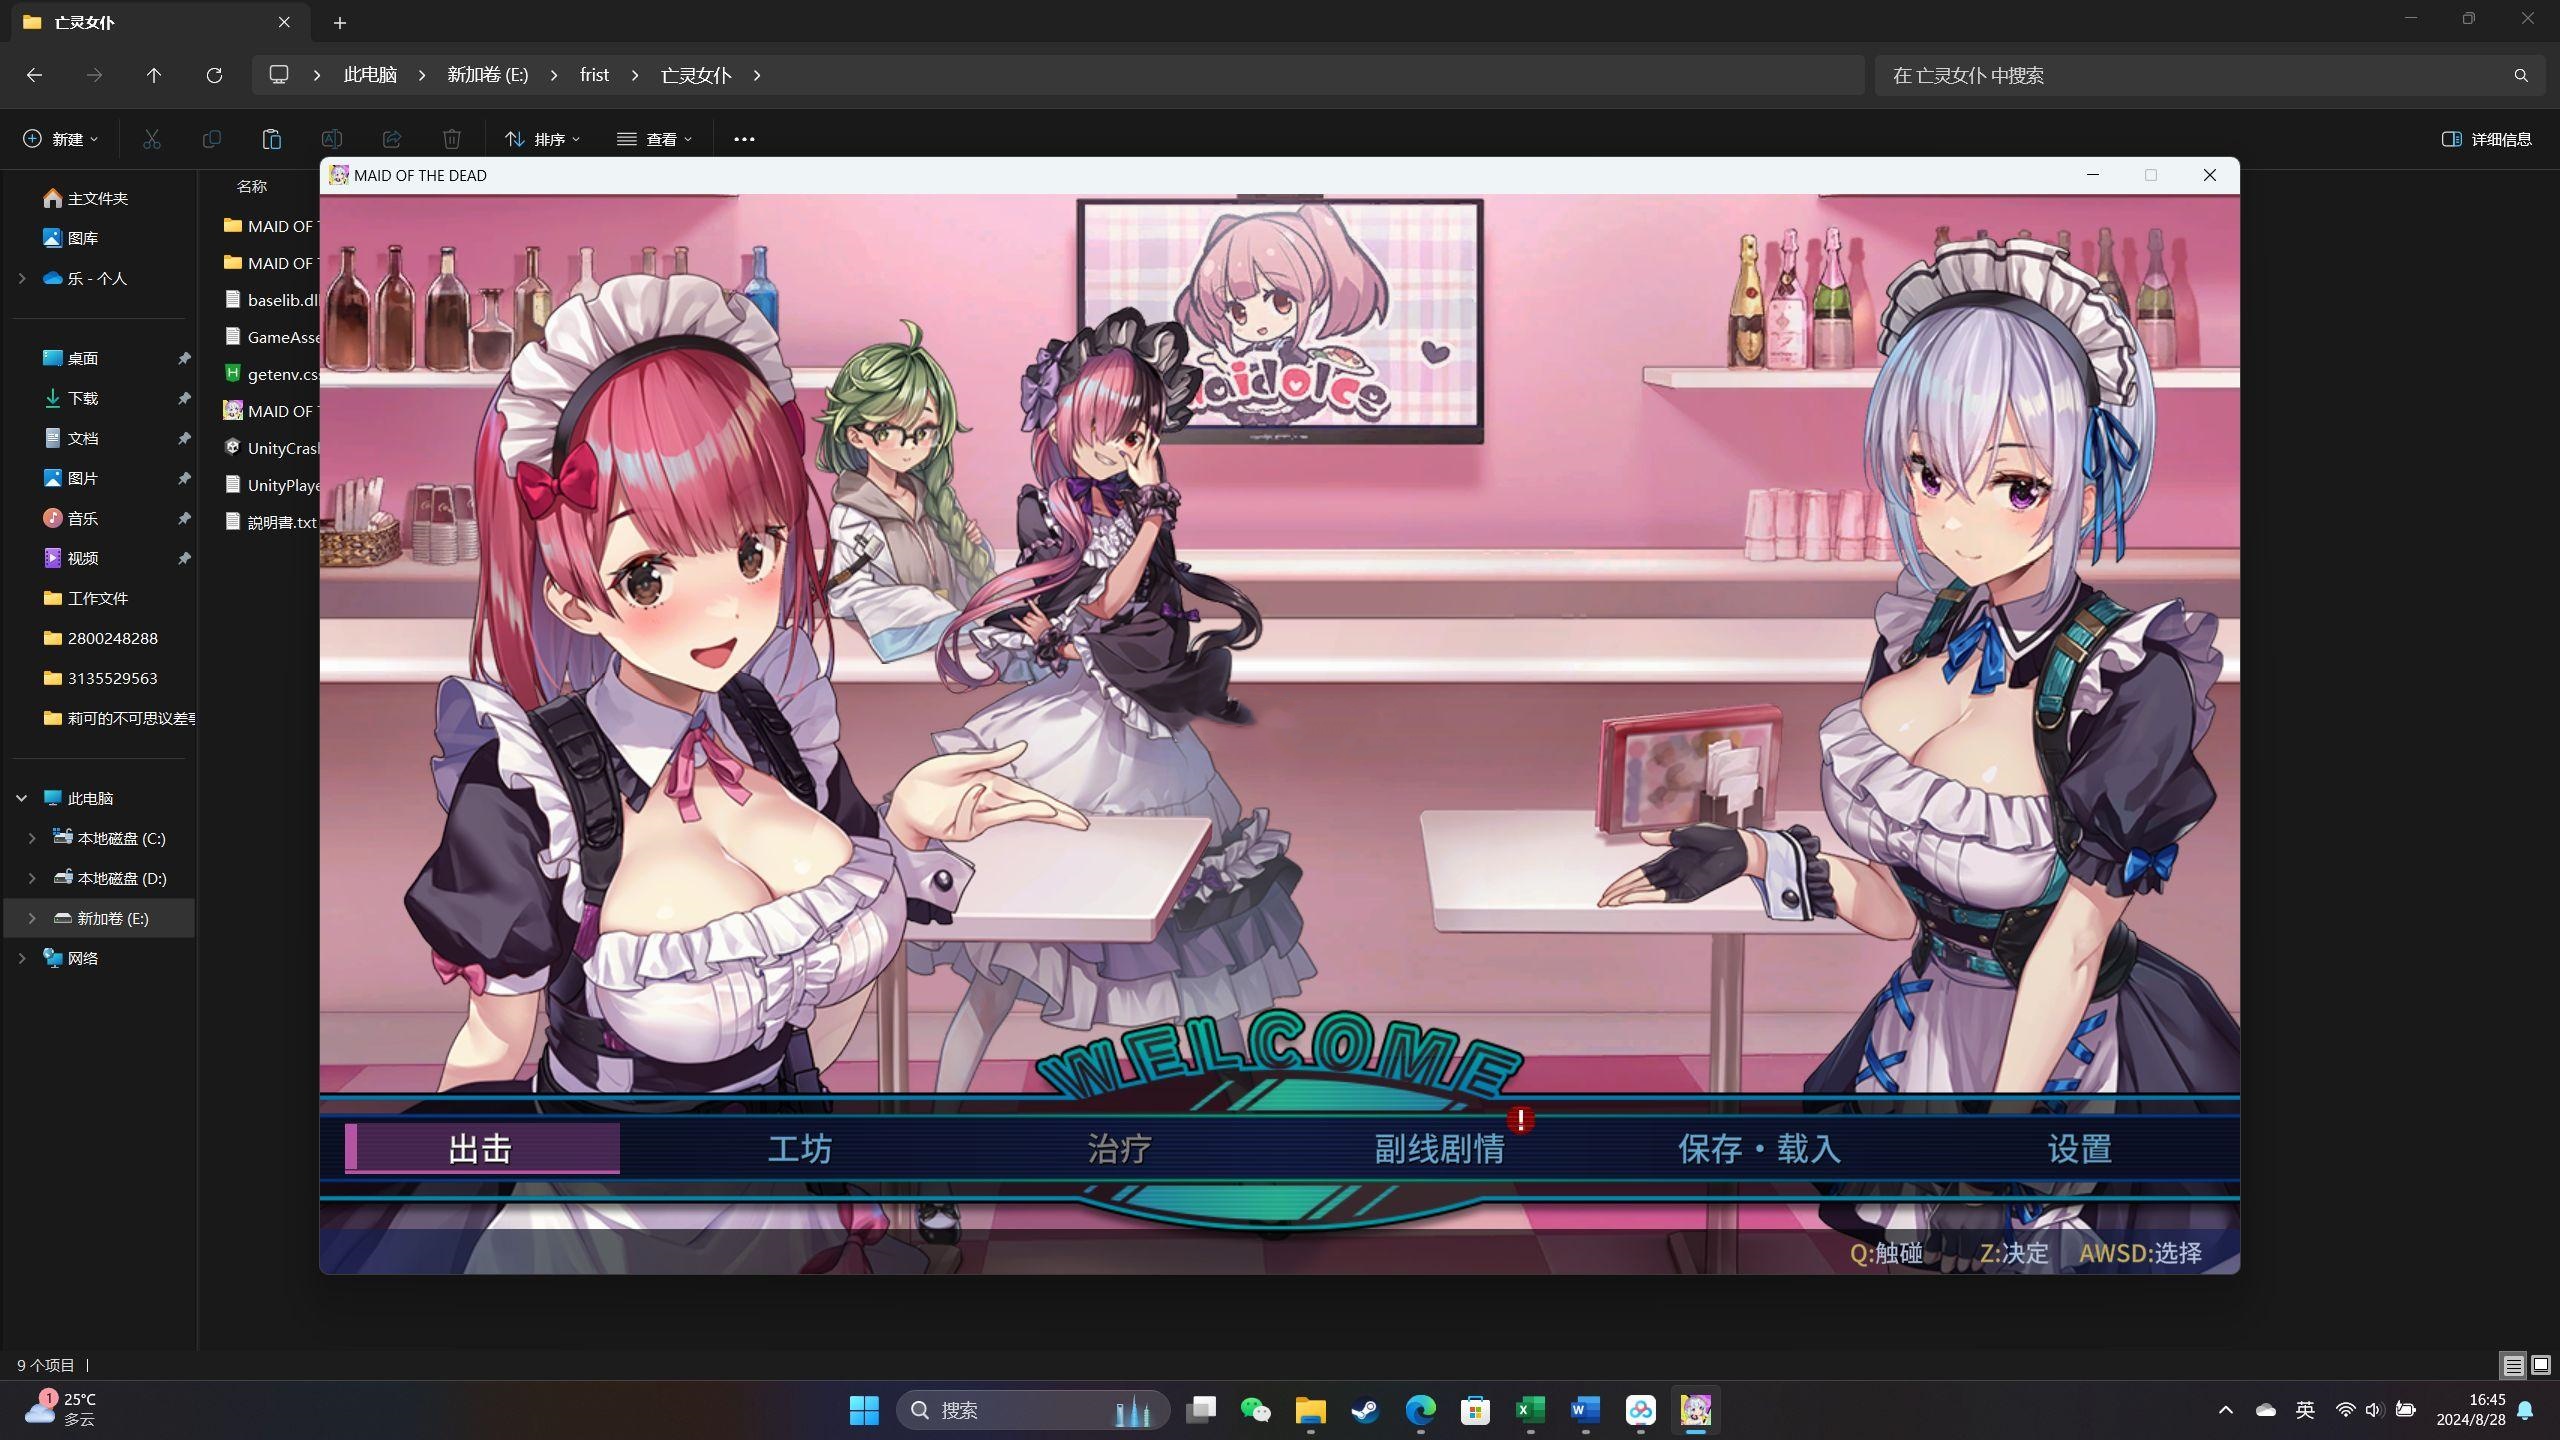Open Microsoft Edge from the taskbar
Screen dimensions: 2560x1440
click(1420, 1411)
